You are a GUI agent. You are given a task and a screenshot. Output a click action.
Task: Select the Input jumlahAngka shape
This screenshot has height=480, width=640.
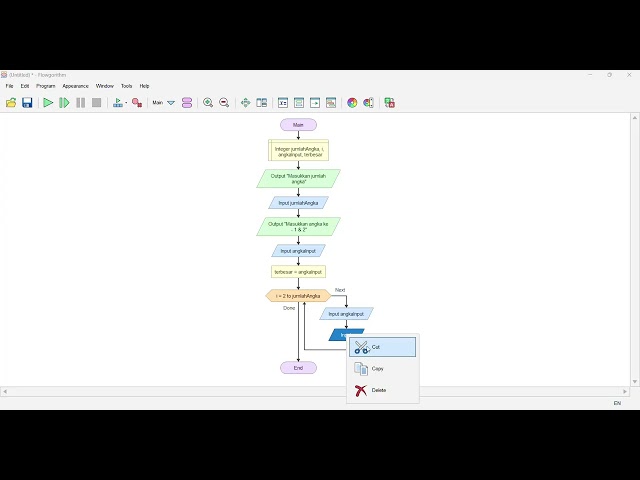298,203
